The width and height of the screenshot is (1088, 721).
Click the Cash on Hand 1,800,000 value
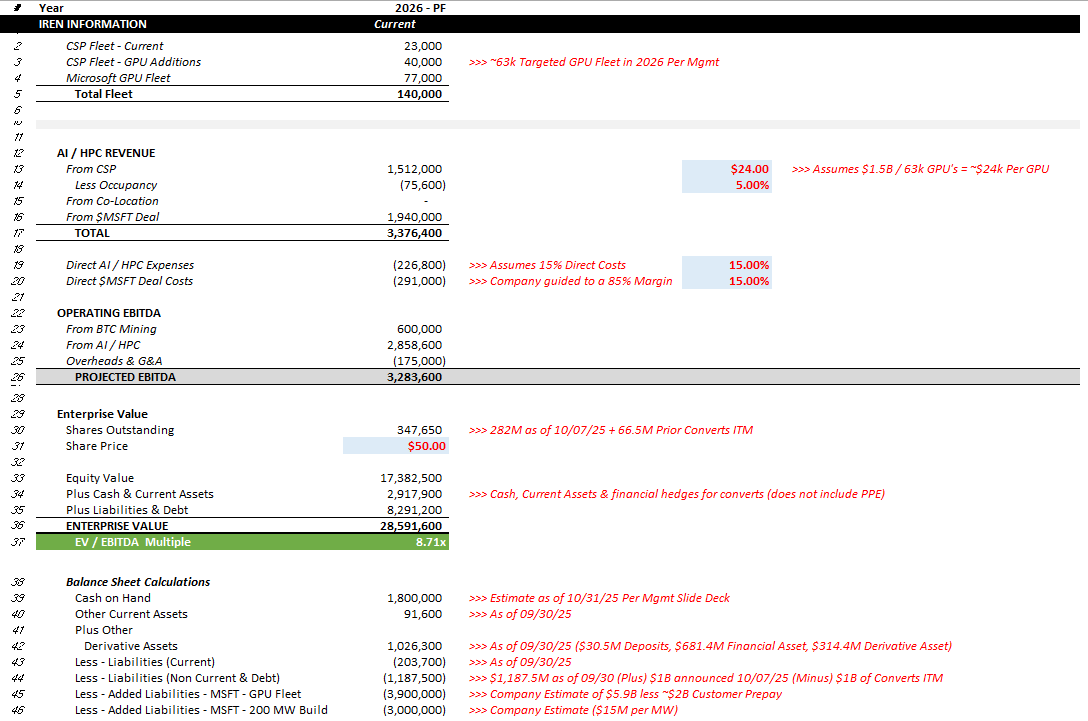pyautogui.click(x=414, y=598)
